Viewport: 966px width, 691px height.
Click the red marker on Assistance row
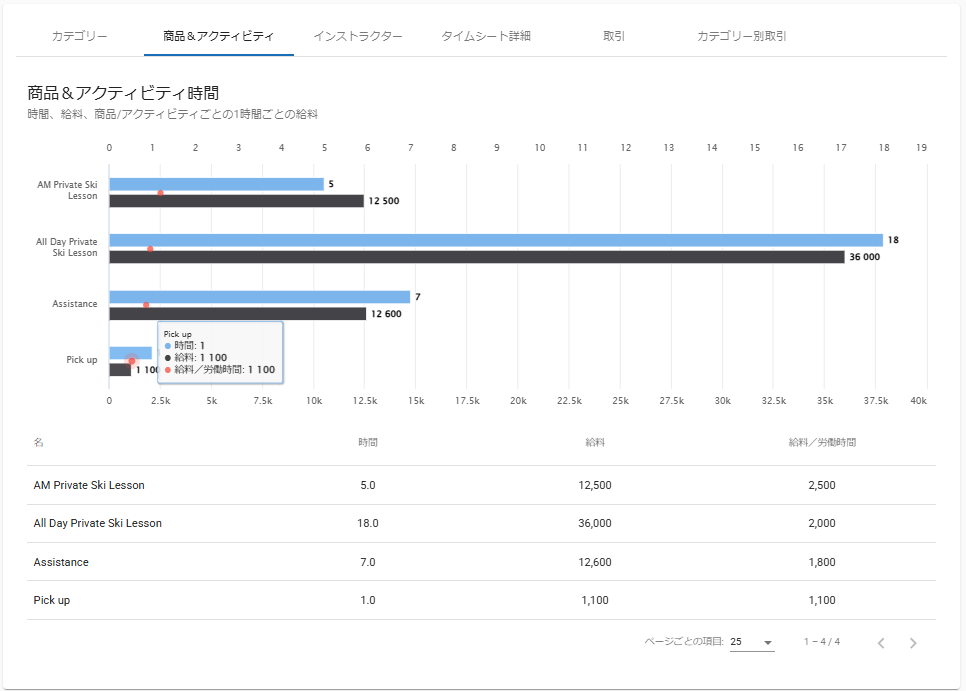(146, 305)
